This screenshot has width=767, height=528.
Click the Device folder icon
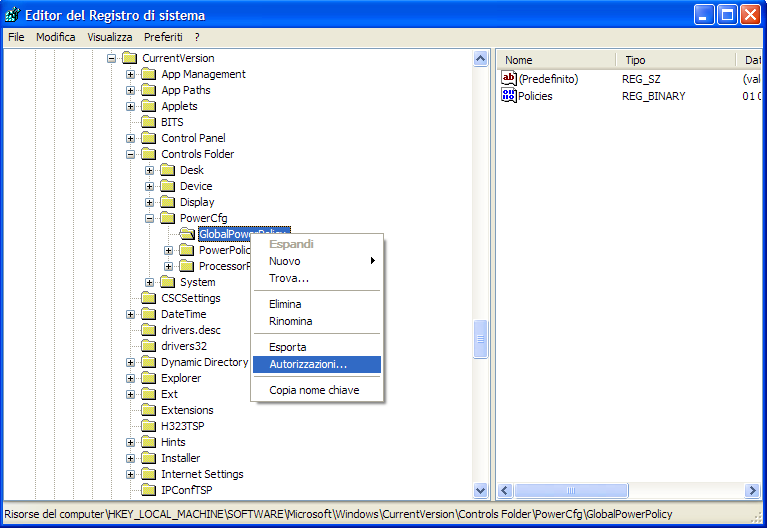168,186
